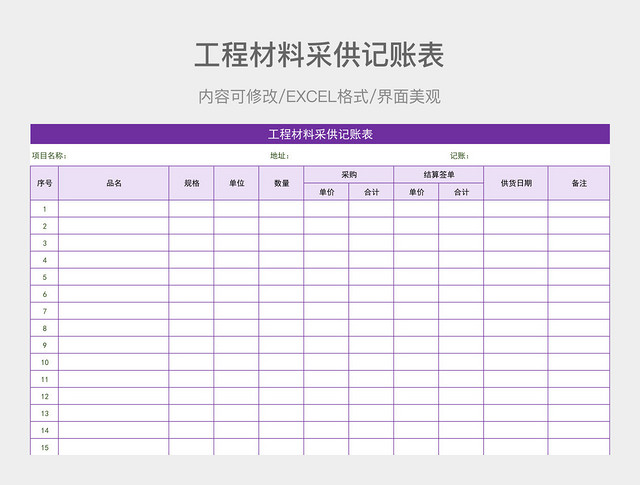Select row number 9 cell
Image resolution: width=640 pixels, height=485 pixels.
tap(44, 345)
